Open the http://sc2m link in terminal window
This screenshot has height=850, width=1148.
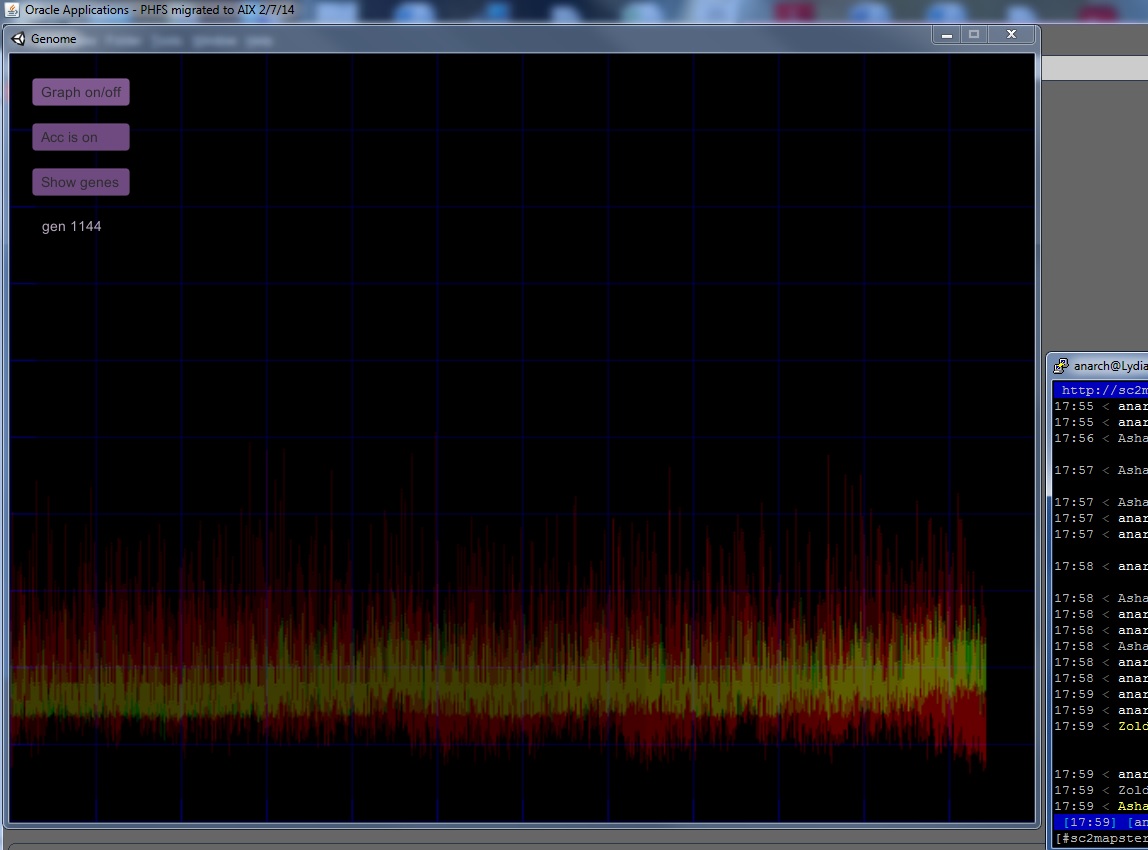(x=1104, y=390)
